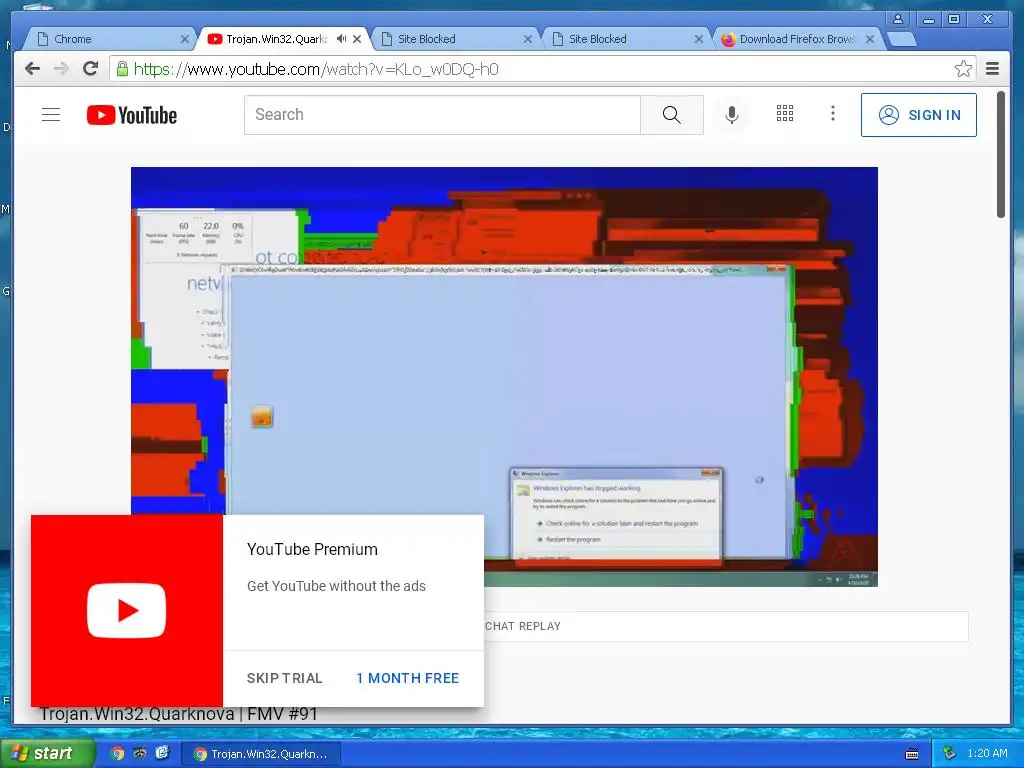This screenshot has width=1024, height=768.
Task: Open the on-screen keyboard tray icon
Action: coord(912,754)
